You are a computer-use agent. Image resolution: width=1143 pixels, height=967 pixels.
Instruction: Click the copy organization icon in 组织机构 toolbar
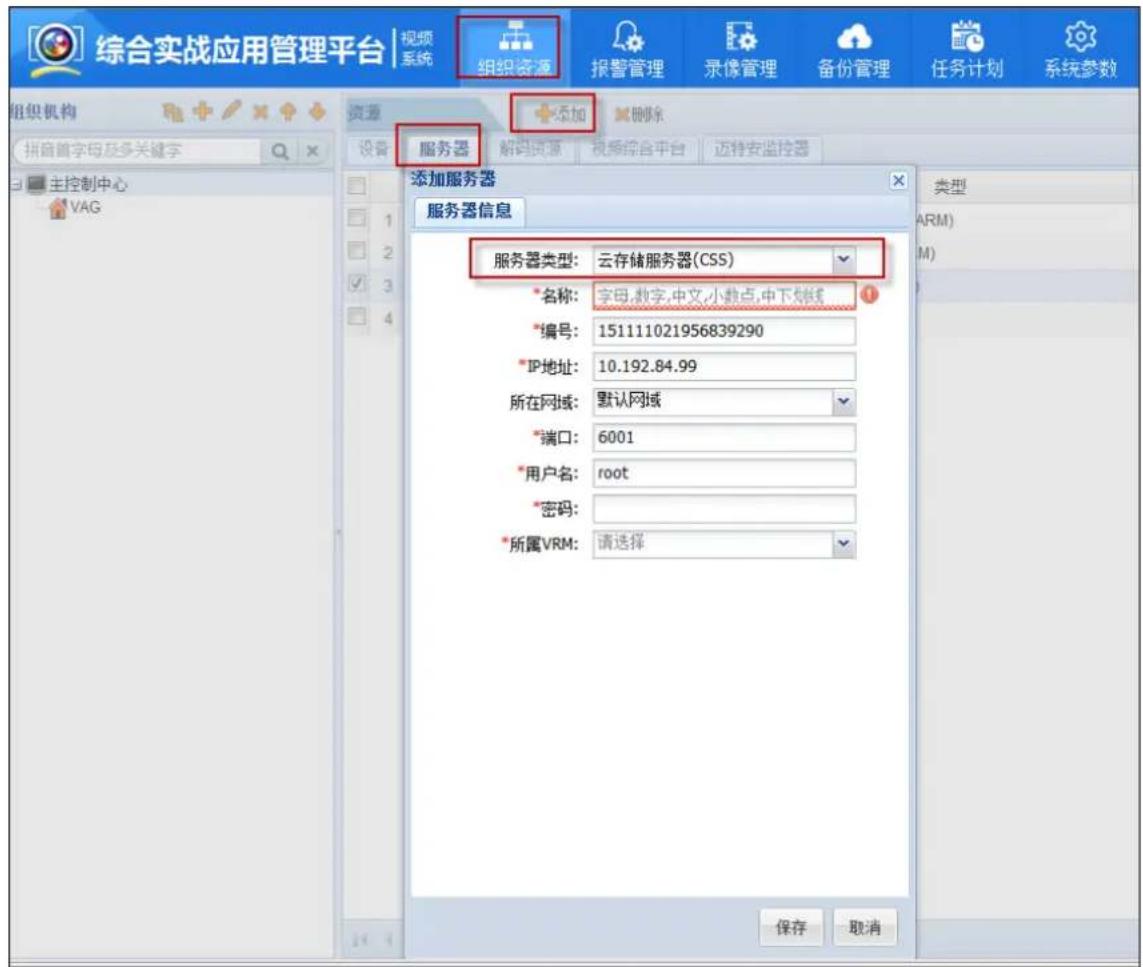pyautogui.click(x=173, y=111)
